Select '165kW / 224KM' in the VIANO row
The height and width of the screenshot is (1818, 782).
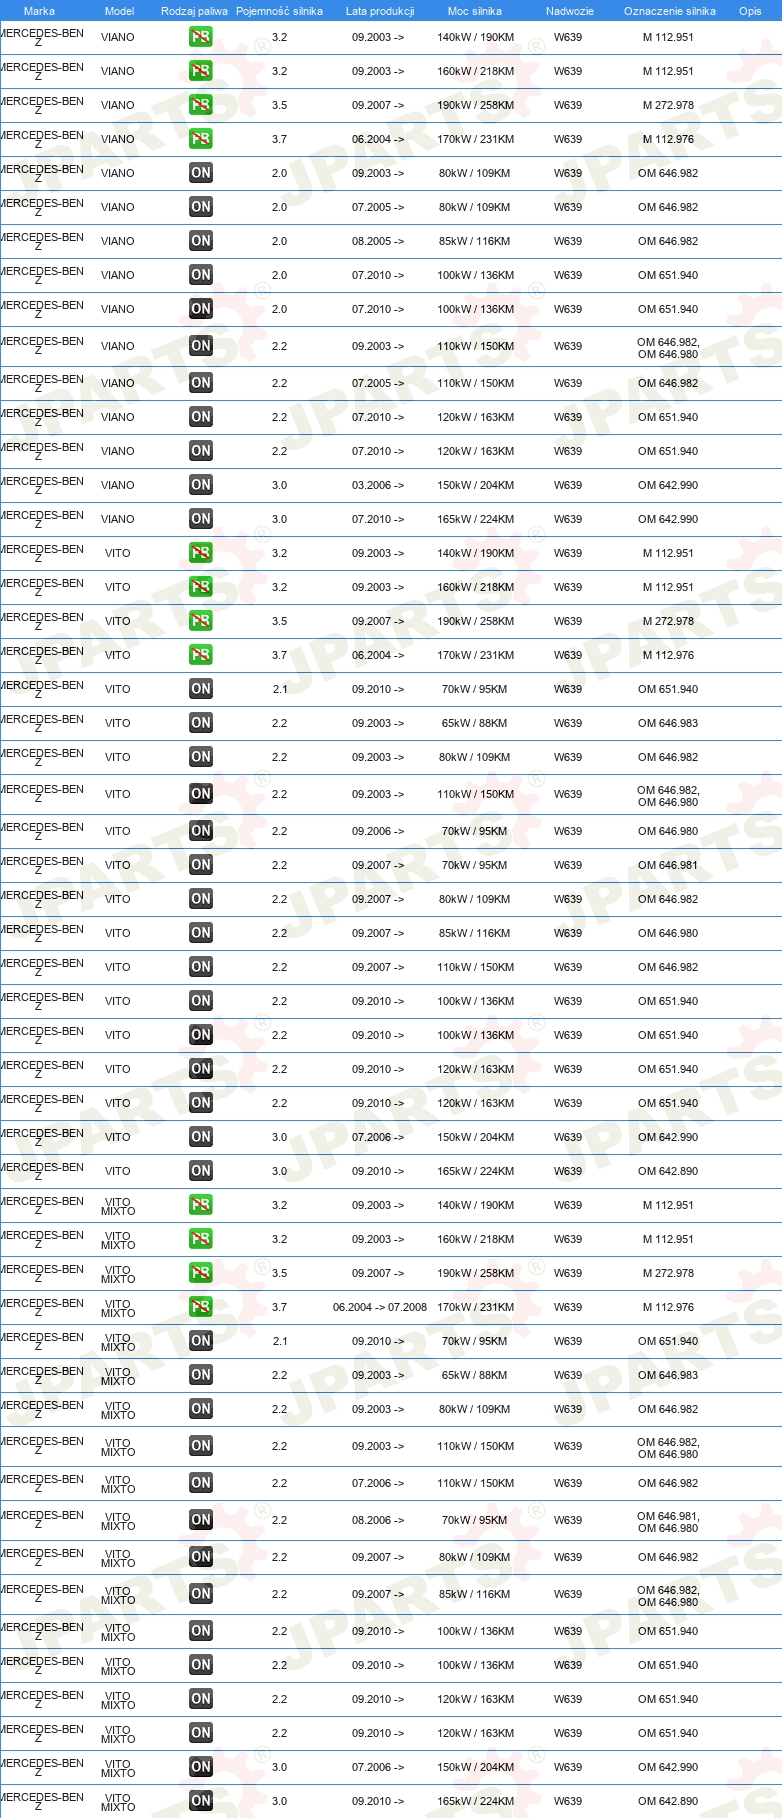tap(475, 519)
